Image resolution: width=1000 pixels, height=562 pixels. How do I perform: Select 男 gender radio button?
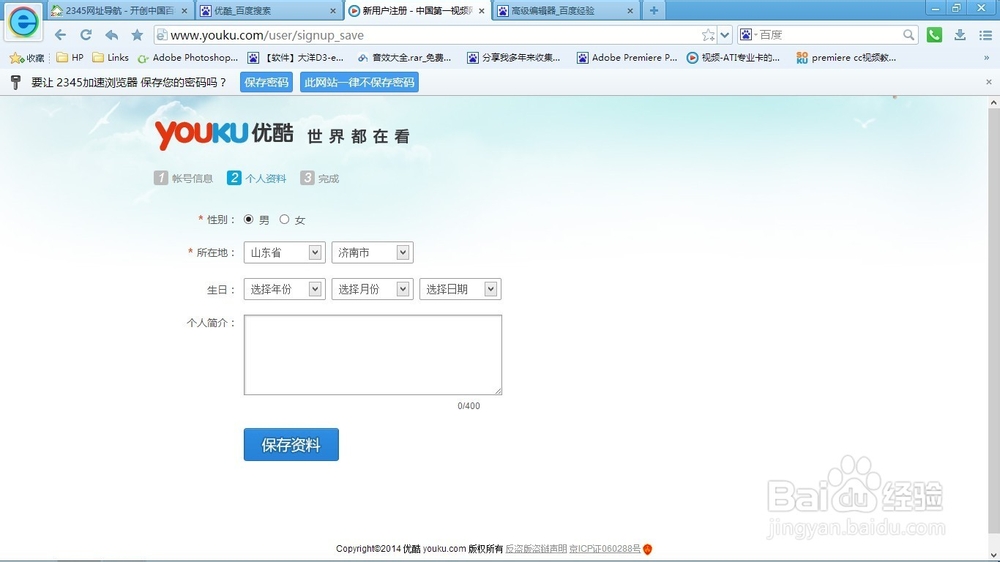click(x=249, y=219)
